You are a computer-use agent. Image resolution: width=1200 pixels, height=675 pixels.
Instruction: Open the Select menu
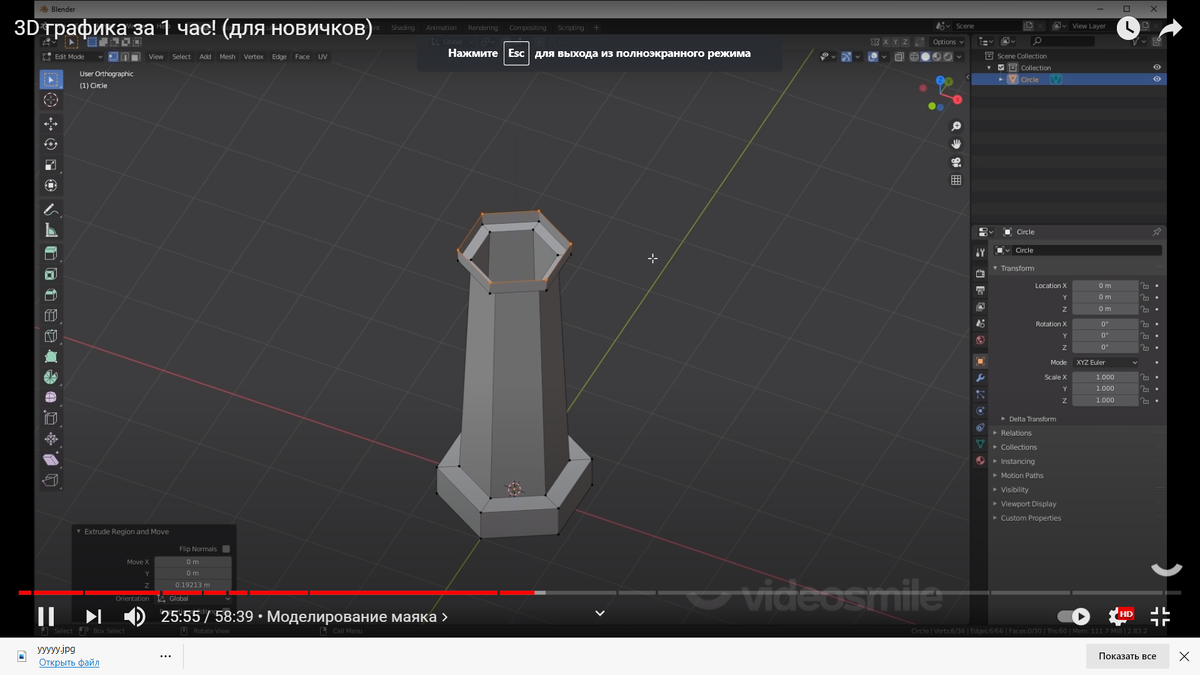pos(181,57)
